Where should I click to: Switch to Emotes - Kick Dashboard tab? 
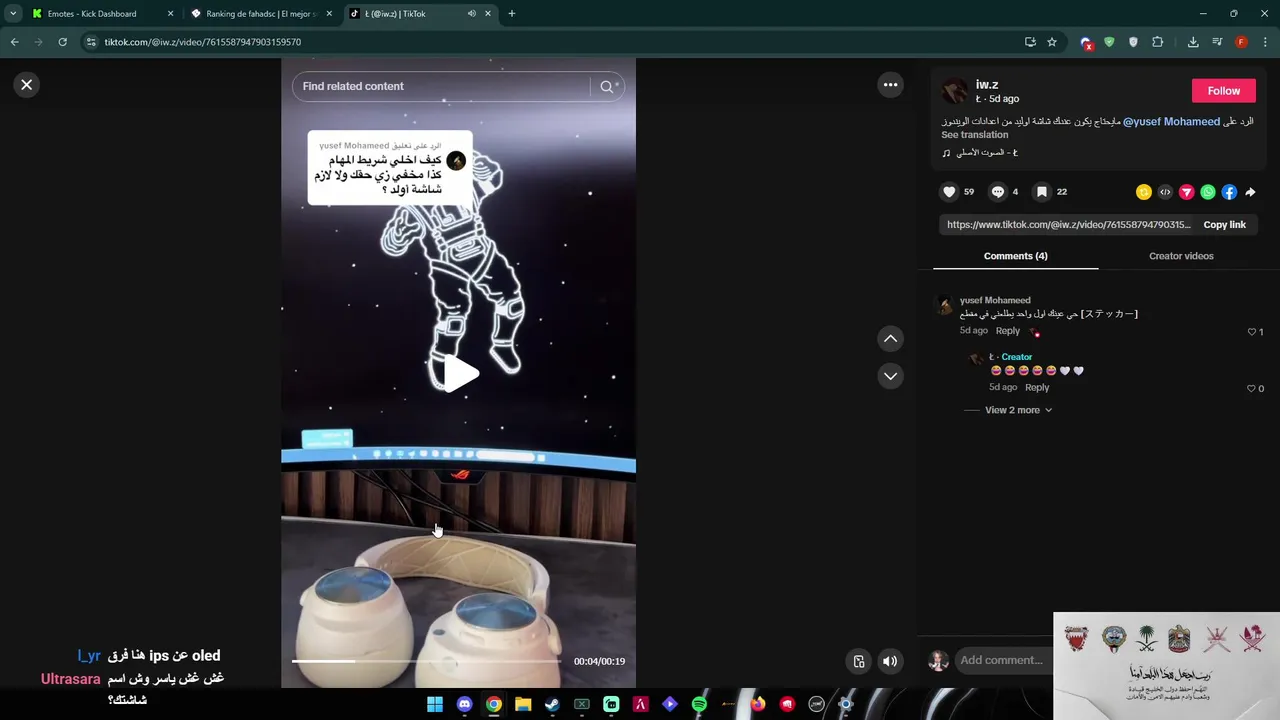click(100, 14)
